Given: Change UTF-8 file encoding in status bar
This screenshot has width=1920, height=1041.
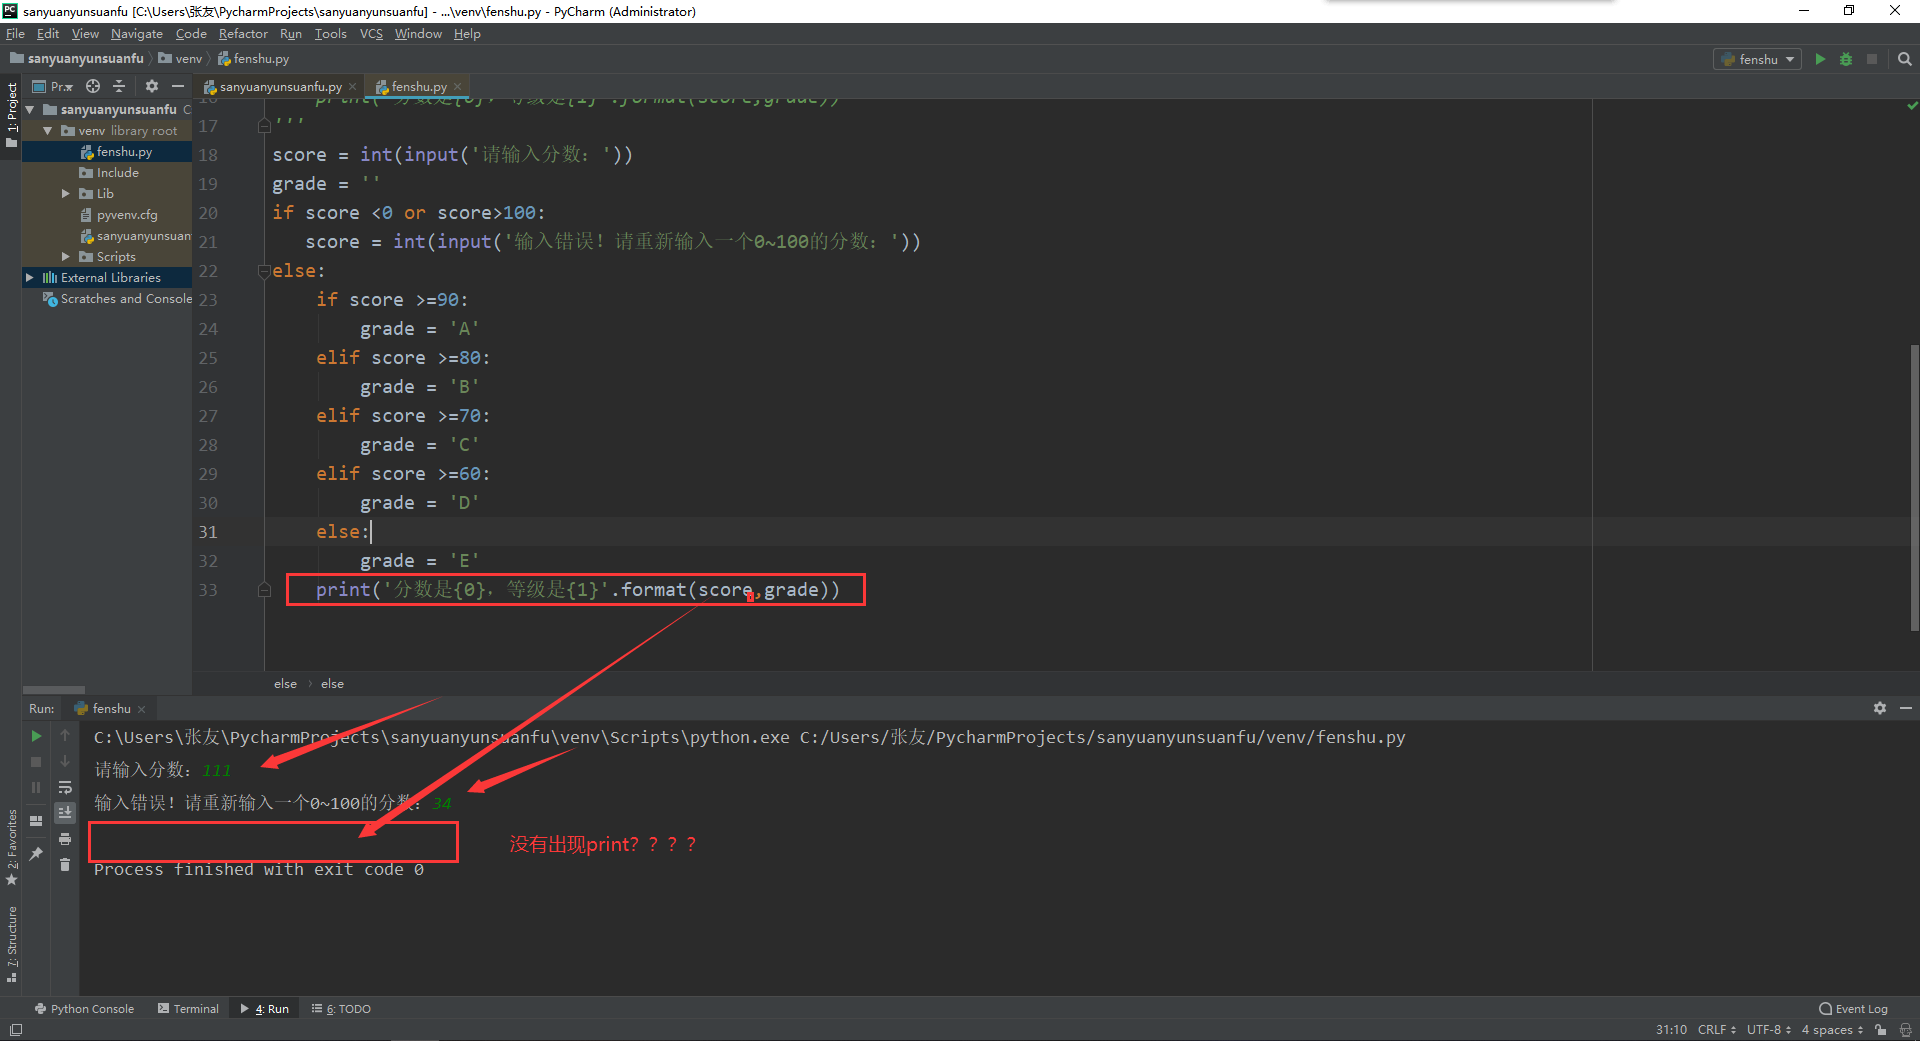Looking at the screenshot, I should pos(1768,1030).
